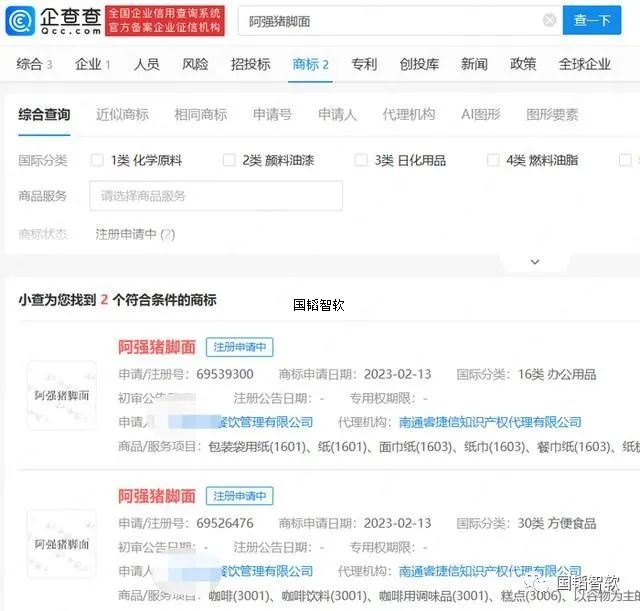Open the 新闻 tab
640x611 pixels.
474,64
